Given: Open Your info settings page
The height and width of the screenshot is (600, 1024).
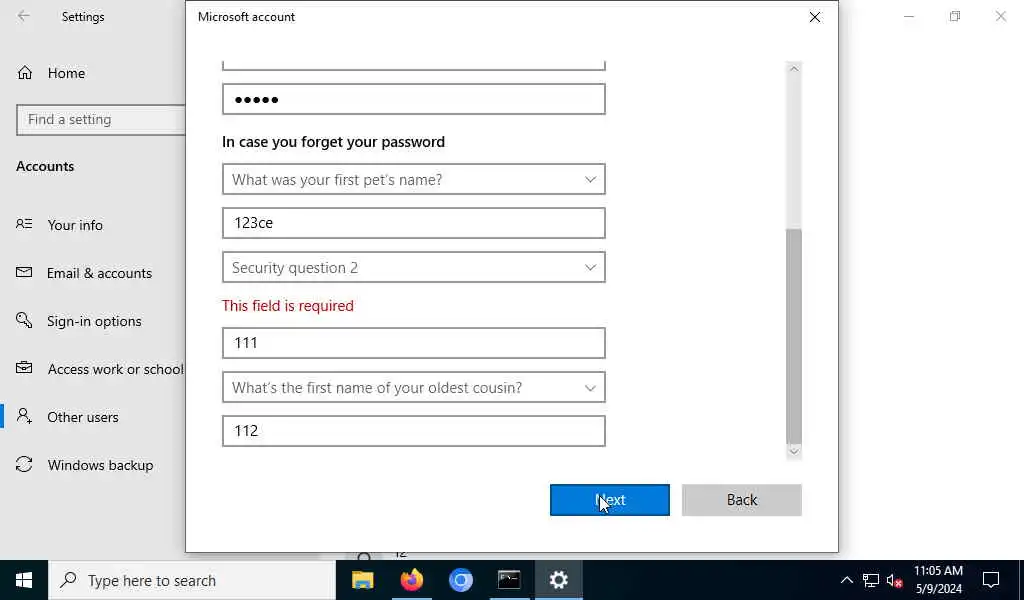Looking at the screenshot, I should tap(74, 225).
